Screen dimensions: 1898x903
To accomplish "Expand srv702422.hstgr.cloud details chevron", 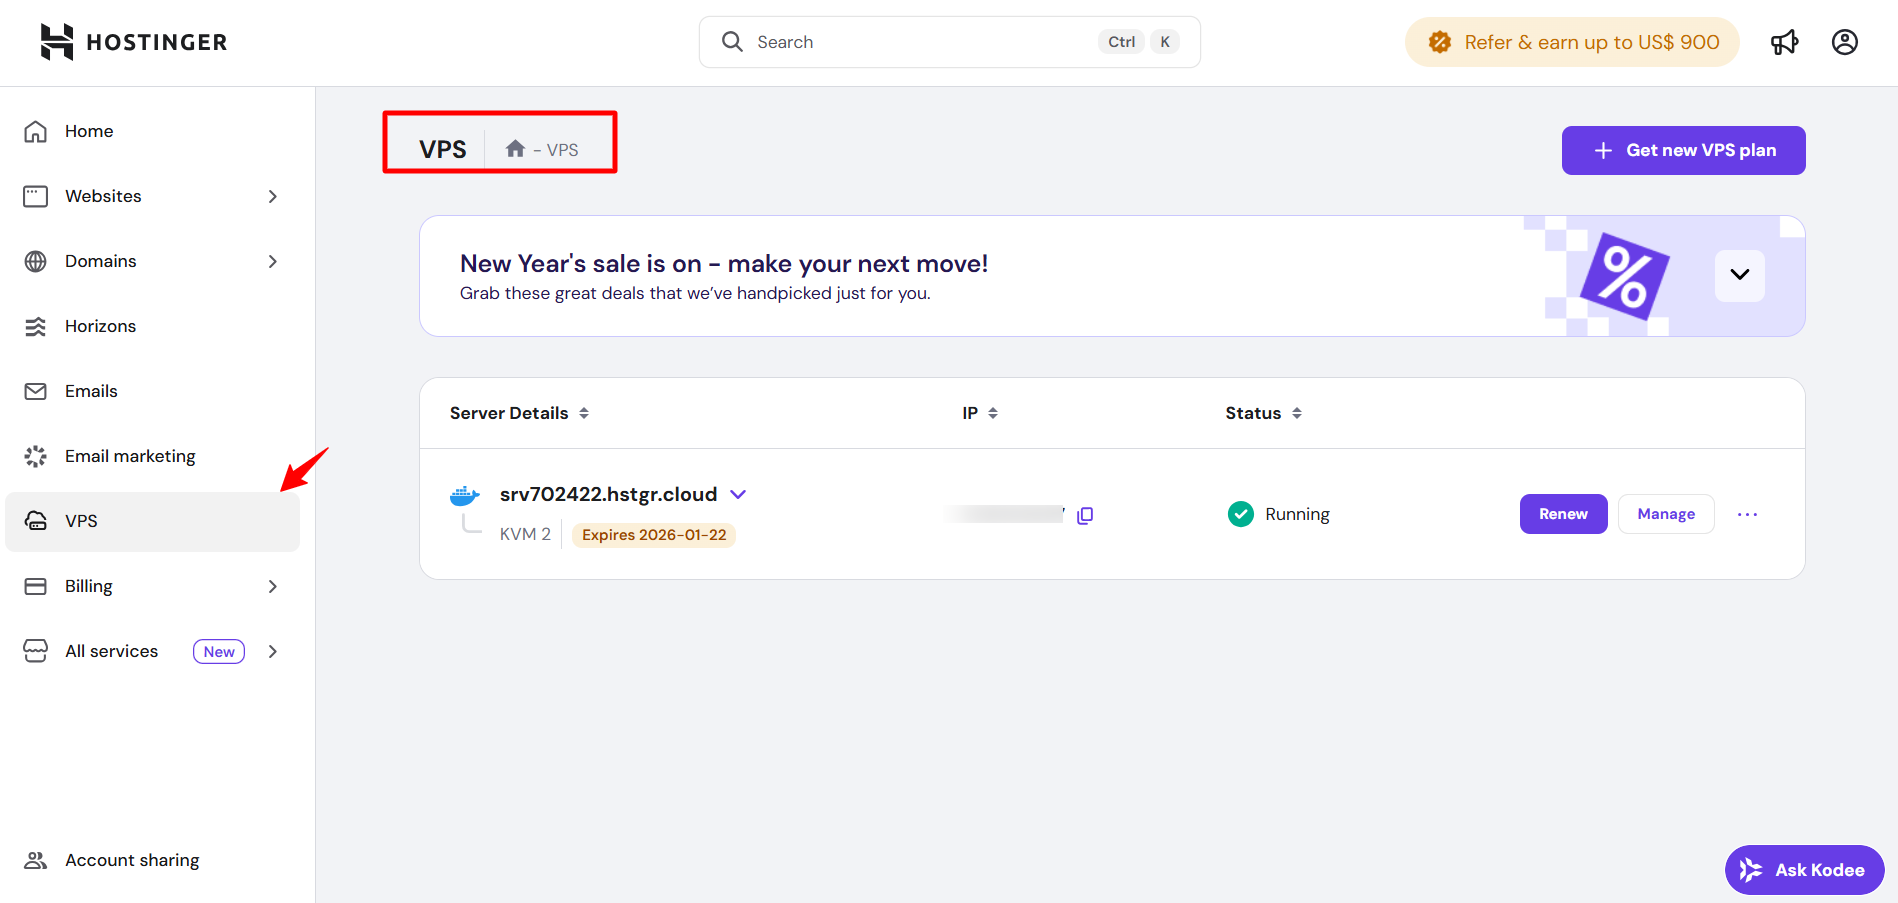I will pyautogui.click(x=738, y=494).
